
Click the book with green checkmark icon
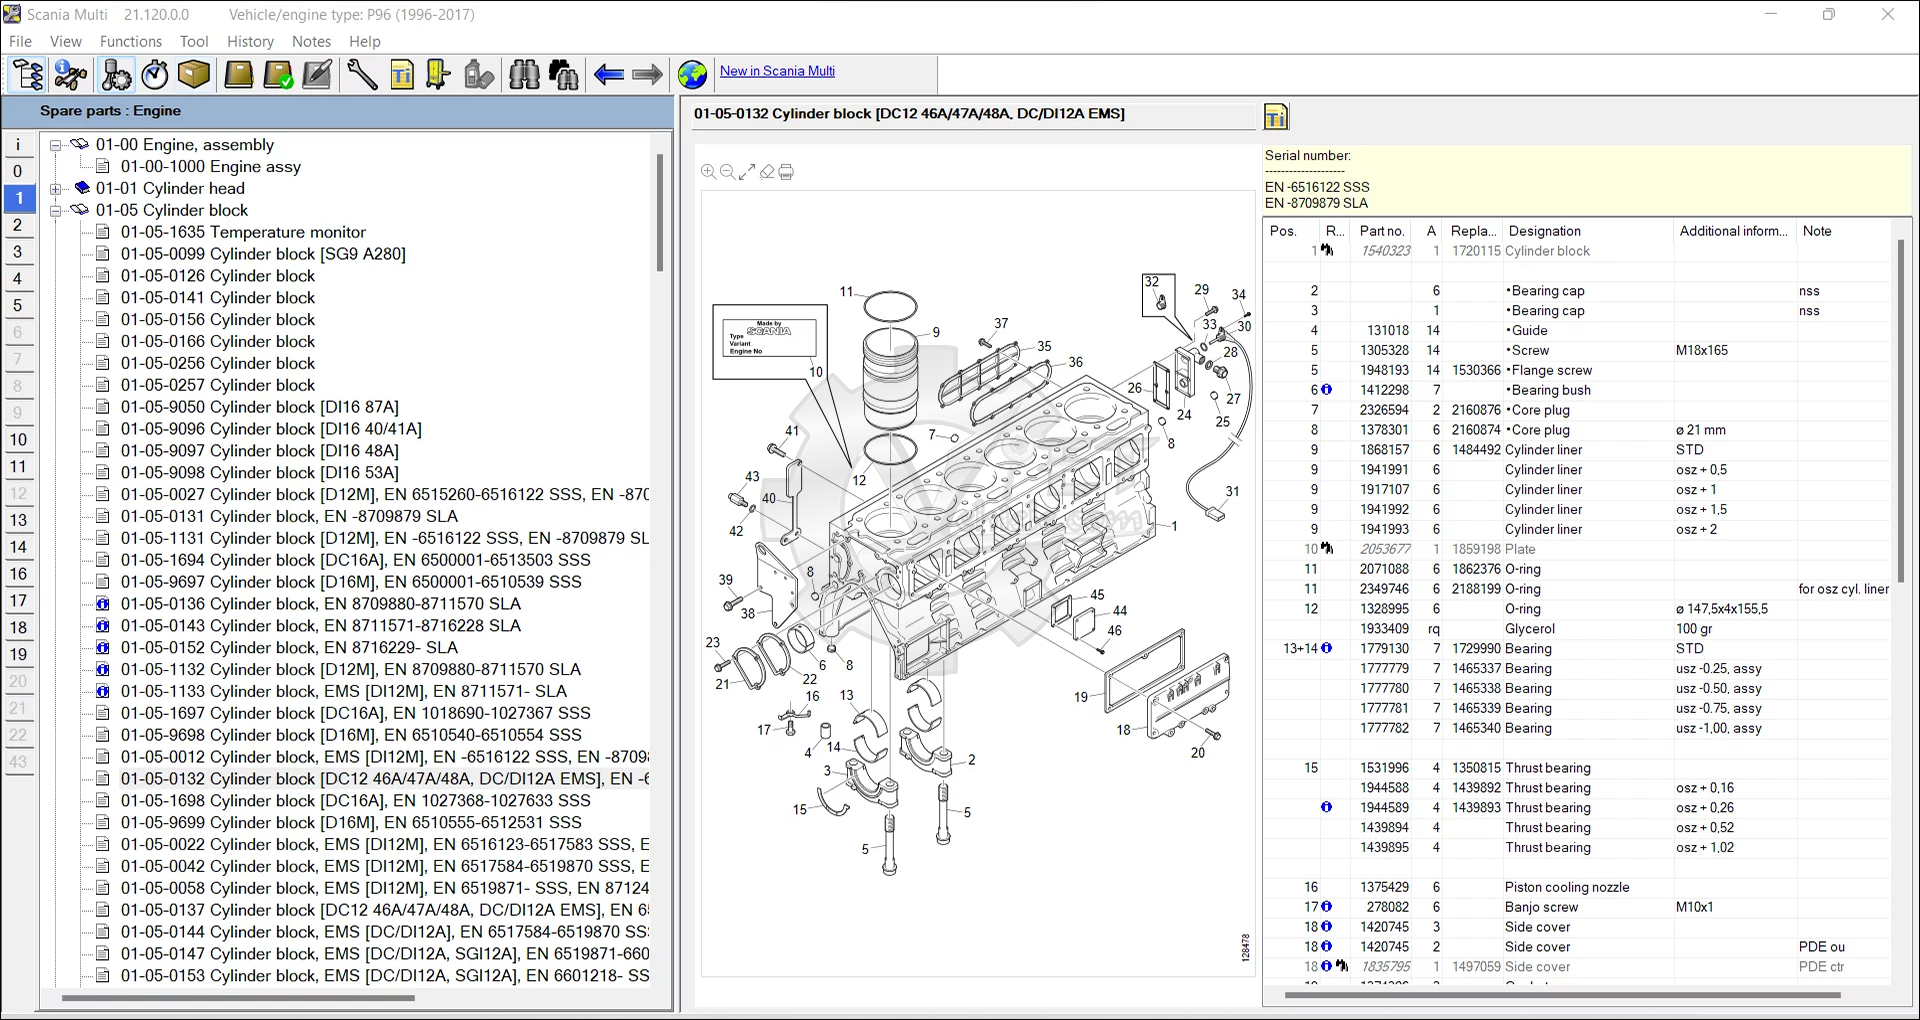point(278,75)
